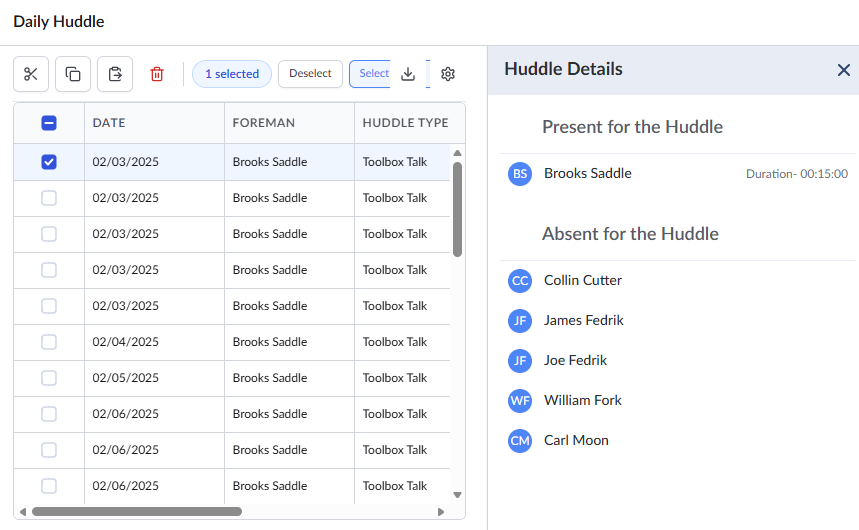This screenshot has height=530, width=859.
Task: Click the horizontal scrollbar thumb
Action: (x=137, y=511)
